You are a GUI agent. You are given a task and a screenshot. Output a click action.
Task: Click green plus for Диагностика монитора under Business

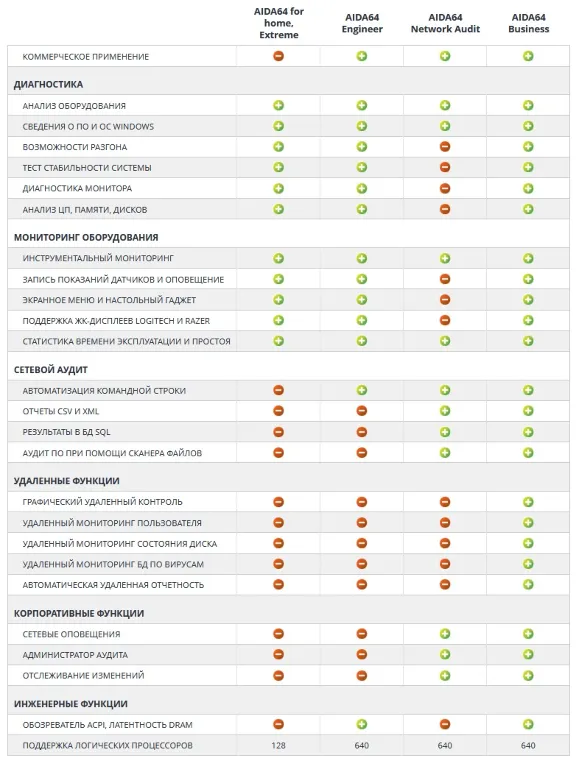pos(528,188)
